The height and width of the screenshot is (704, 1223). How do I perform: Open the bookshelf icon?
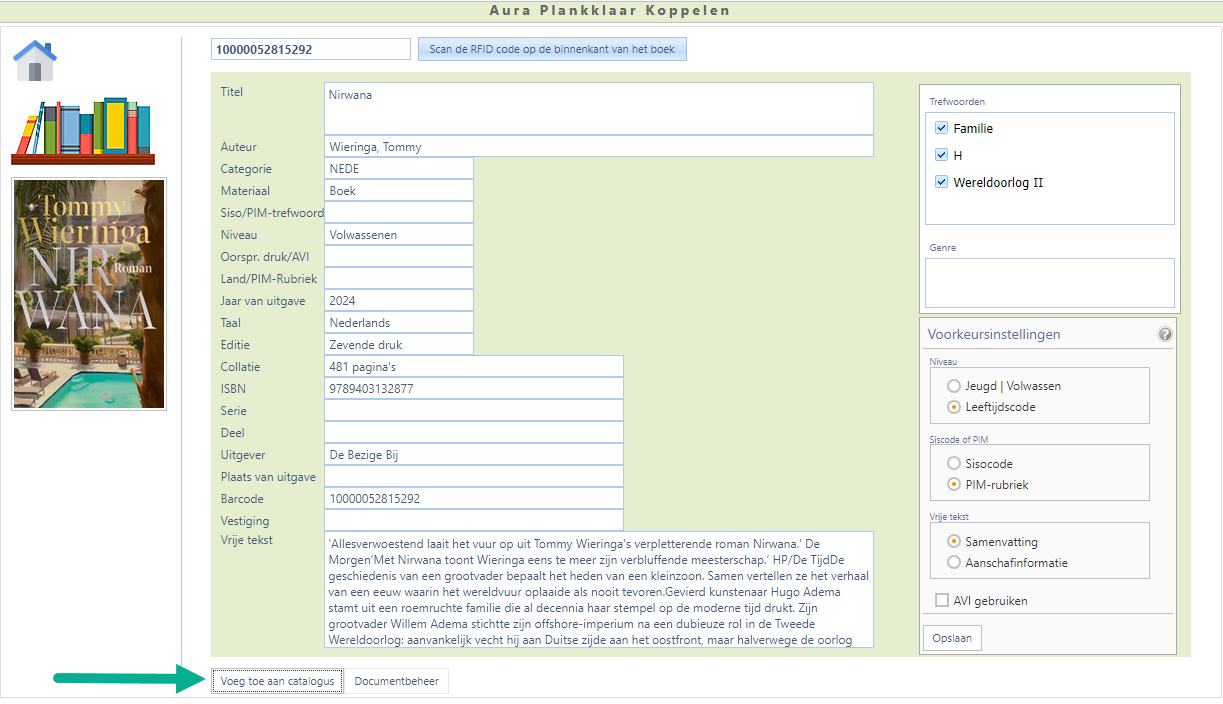click(83, 131)
